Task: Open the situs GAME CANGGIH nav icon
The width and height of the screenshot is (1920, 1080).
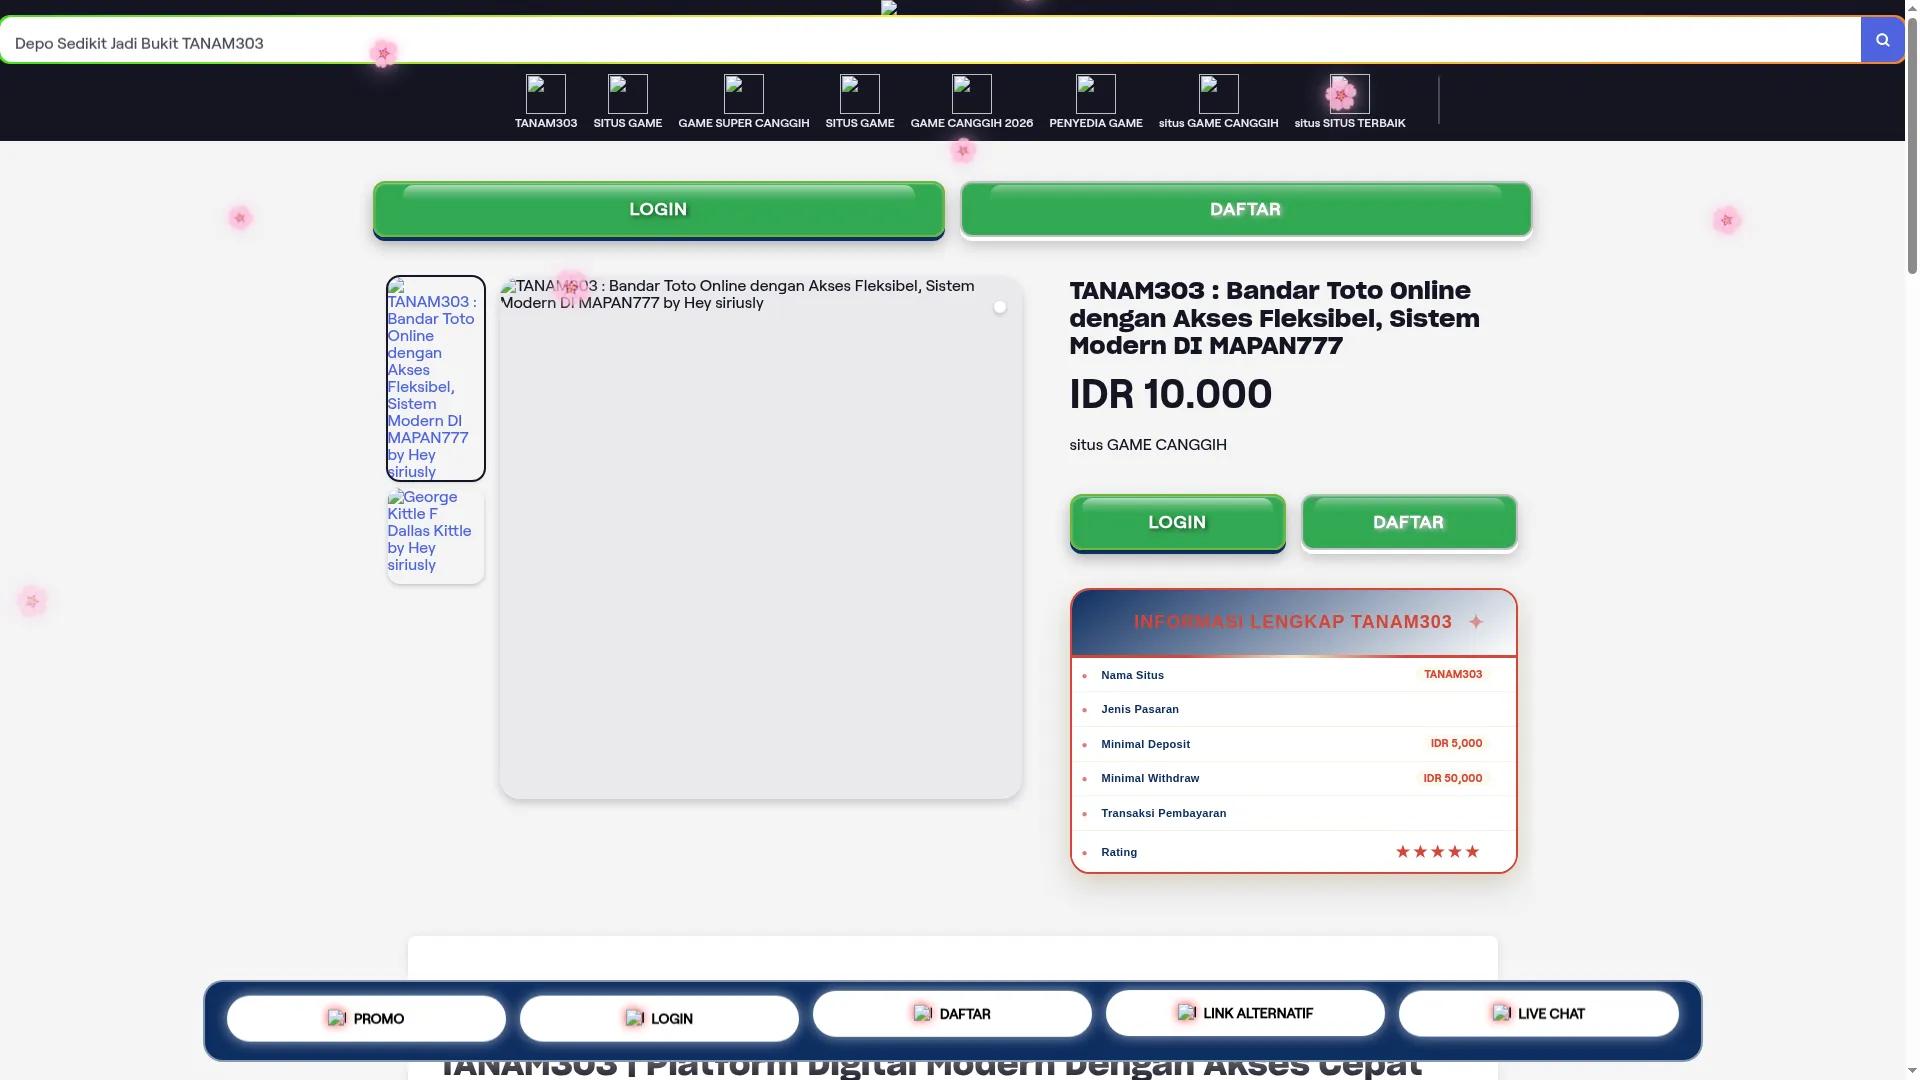Action: pos(1219,94)
